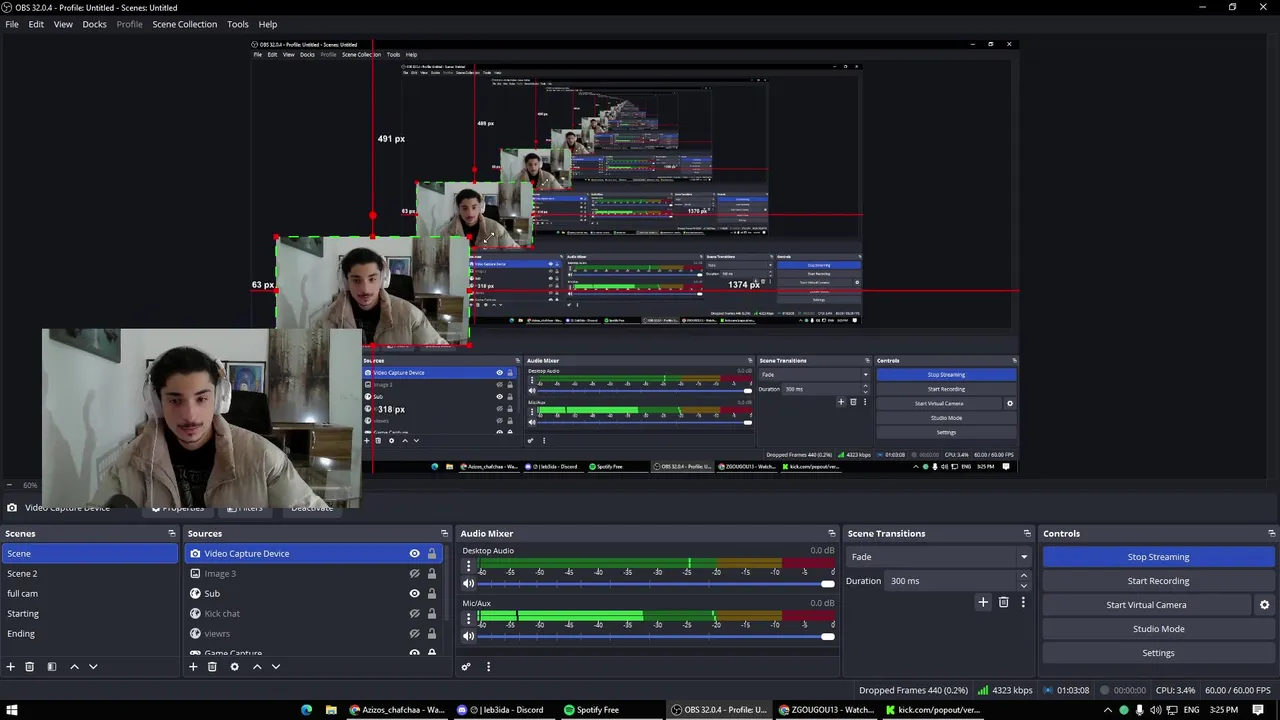Open the Edit menu
The width and height of the screenshot is (1280, 720).
(x=36, y=24)
